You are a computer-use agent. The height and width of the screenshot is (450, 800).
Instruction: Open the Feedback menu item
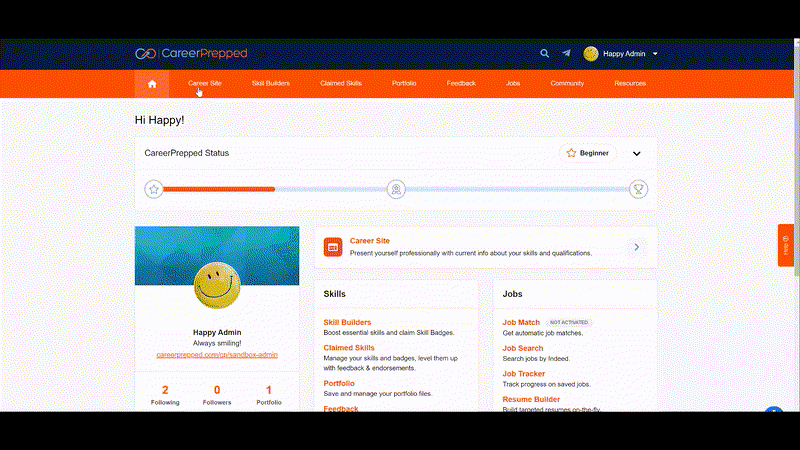point(461,83)
